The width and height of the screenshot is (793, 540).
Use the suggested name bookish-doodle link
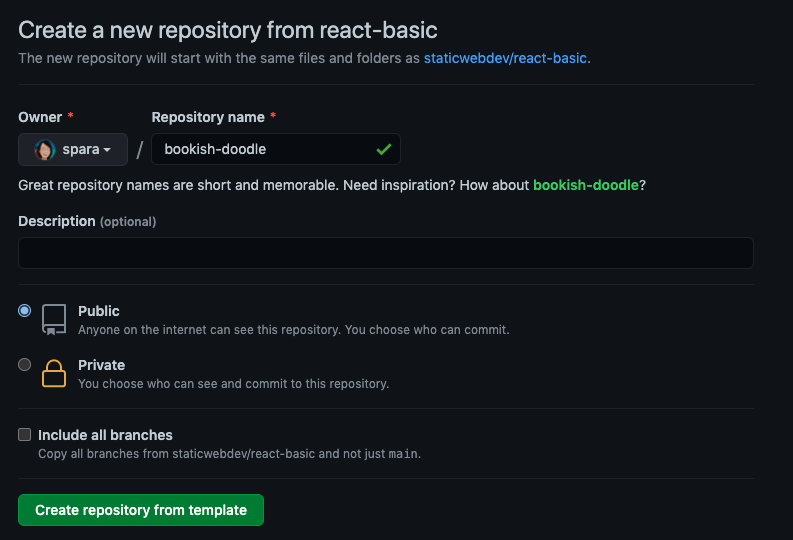[586, 185]
